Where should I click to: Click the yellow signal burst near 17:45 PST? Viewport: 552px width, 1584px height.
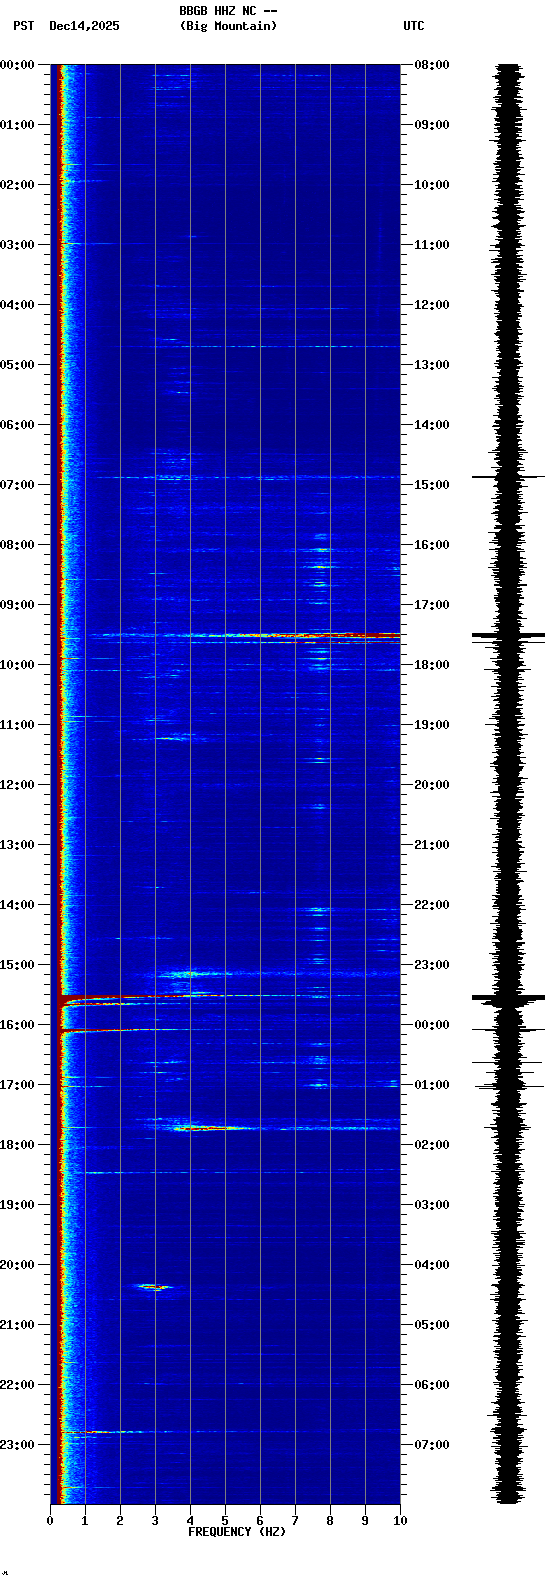215,1128
